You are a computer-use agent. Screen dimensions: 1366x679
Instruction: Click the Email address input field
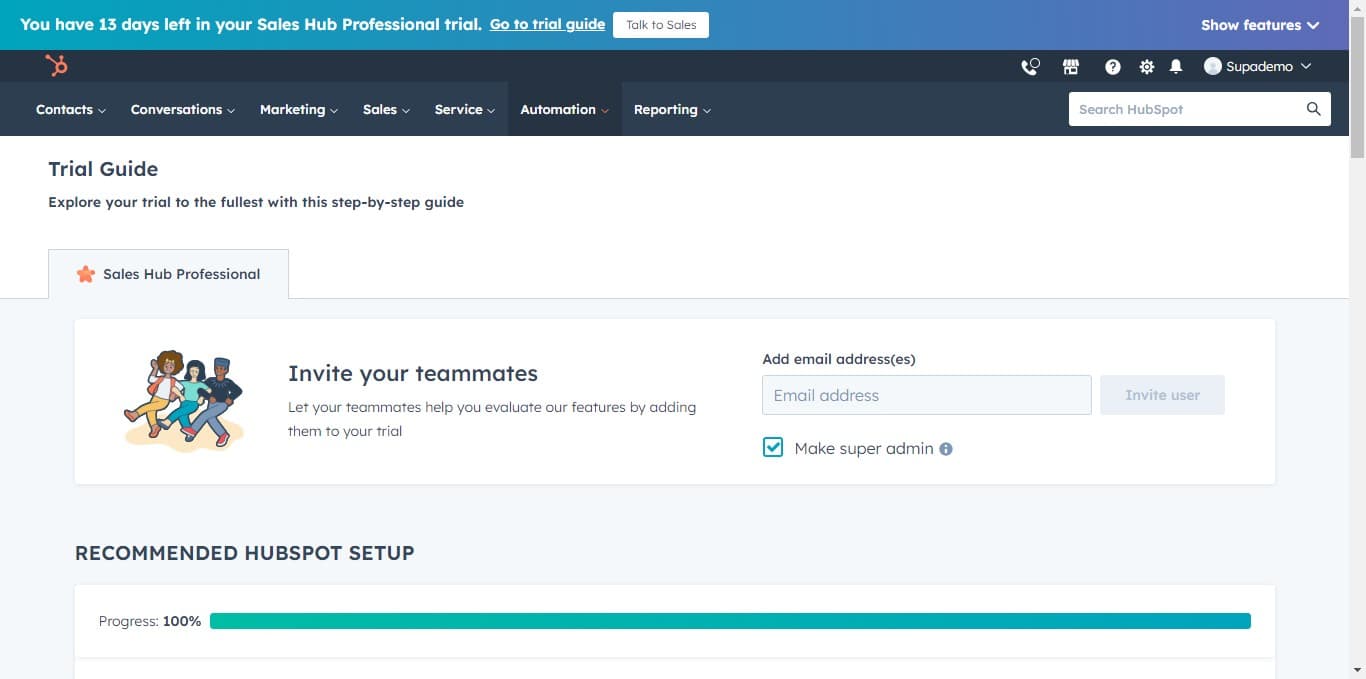926,394
